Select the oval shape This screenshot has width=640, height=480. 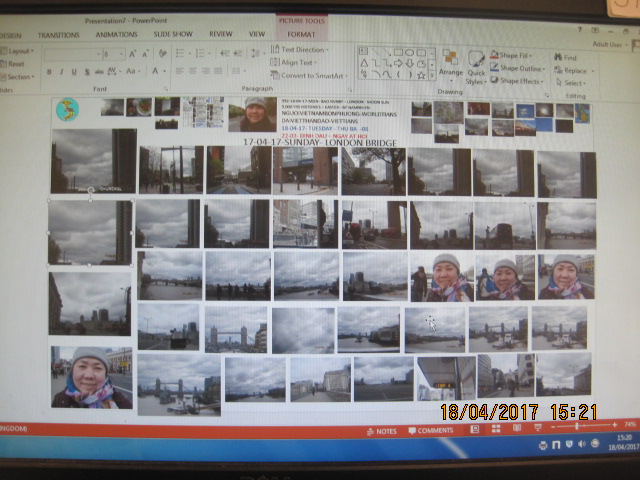[x=410, y=52]
